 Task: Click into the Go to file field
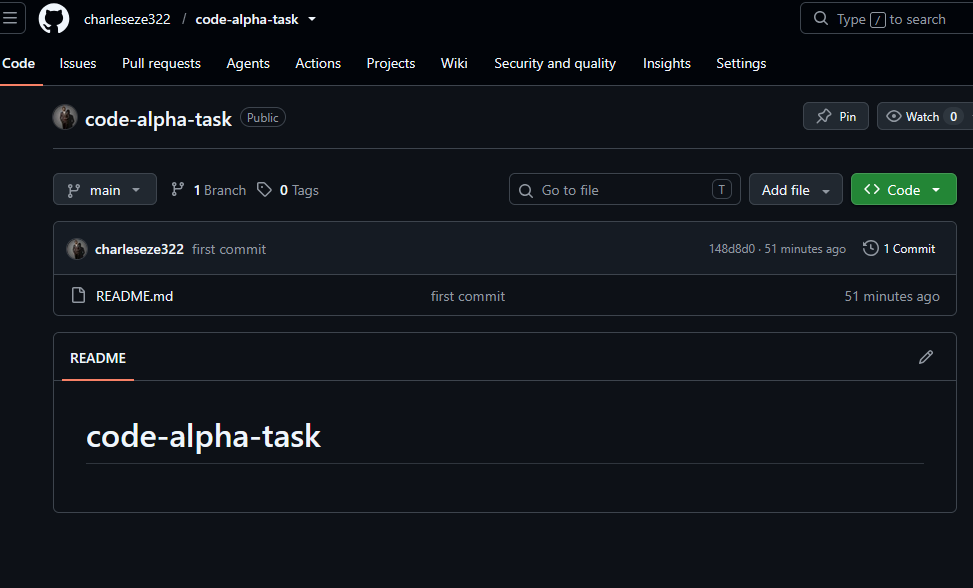click(624, 189)
